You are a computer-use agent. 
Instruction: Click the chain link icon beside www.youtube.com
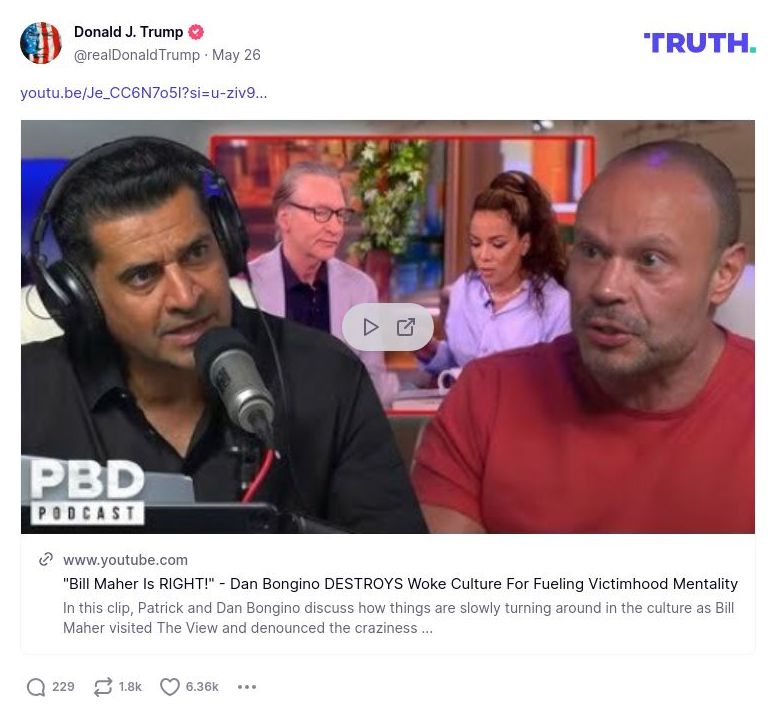(x=46, y=559)
